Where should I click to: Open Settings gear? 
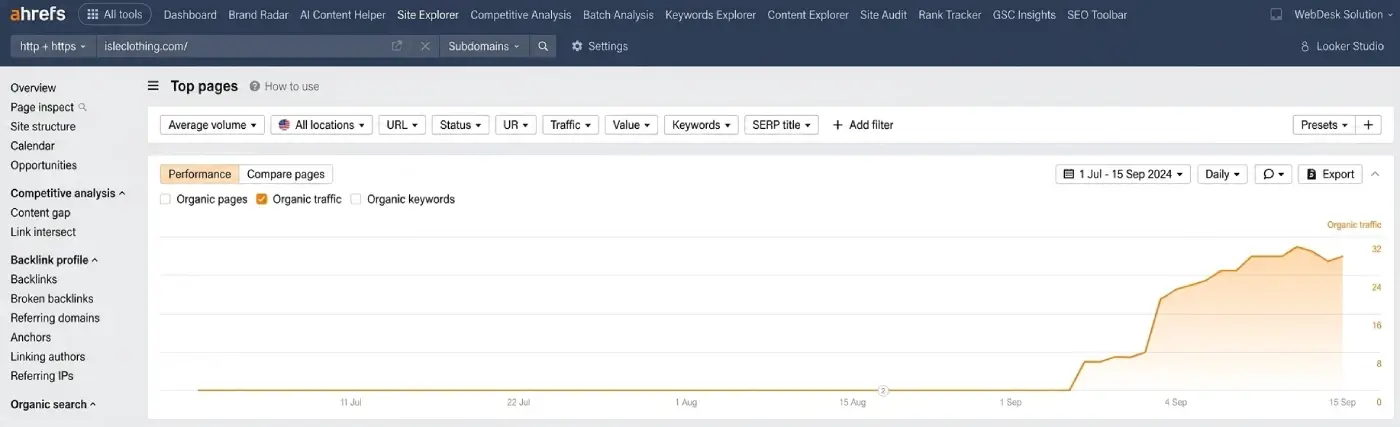point(600,46)
